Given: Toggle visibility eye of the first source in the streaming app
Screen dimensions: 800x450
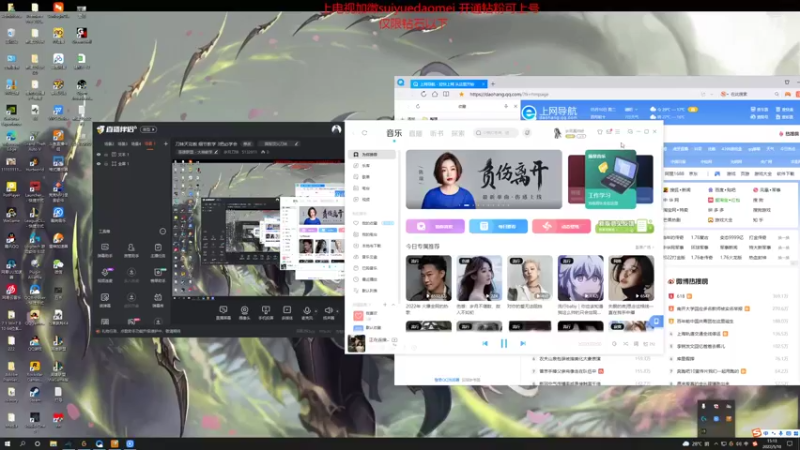Looking at the screenshot, I should pyautogui.click(x=98, y=155).
